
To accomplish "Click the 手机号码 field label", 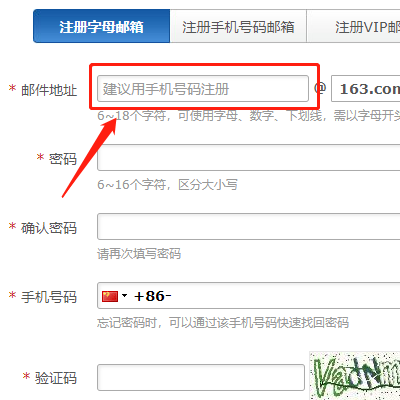I will click(49, 297).
